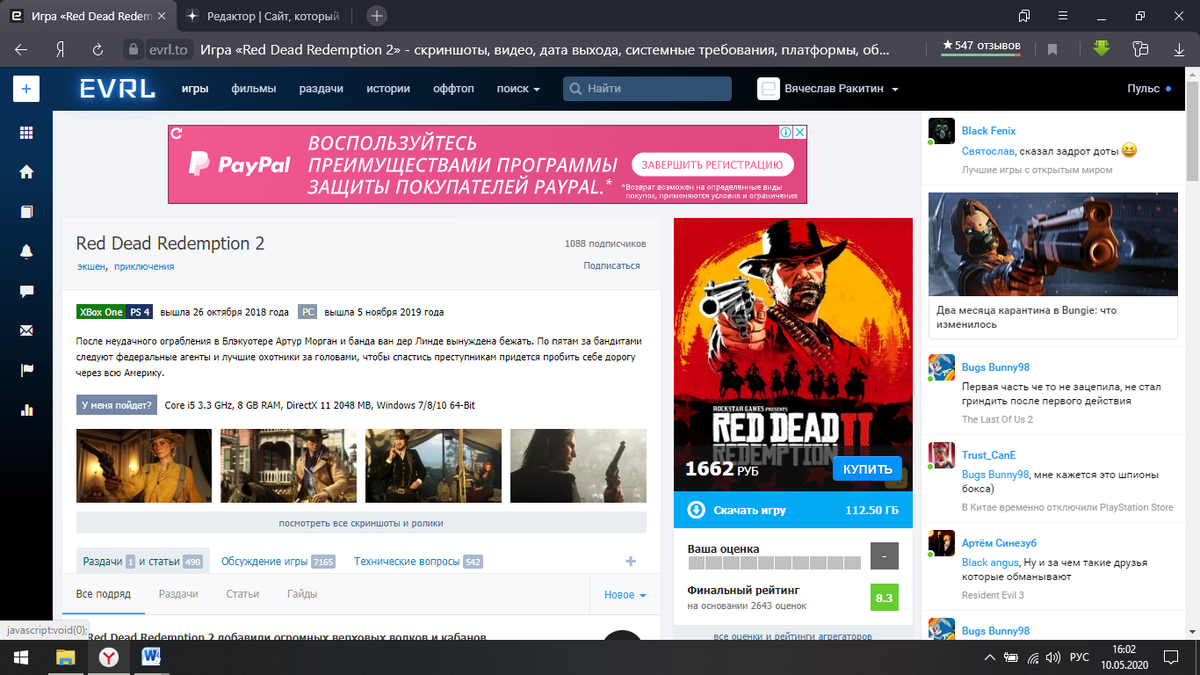Open first screenshot thumbnail of woman
1200x675 pixels.
(144, 465)
